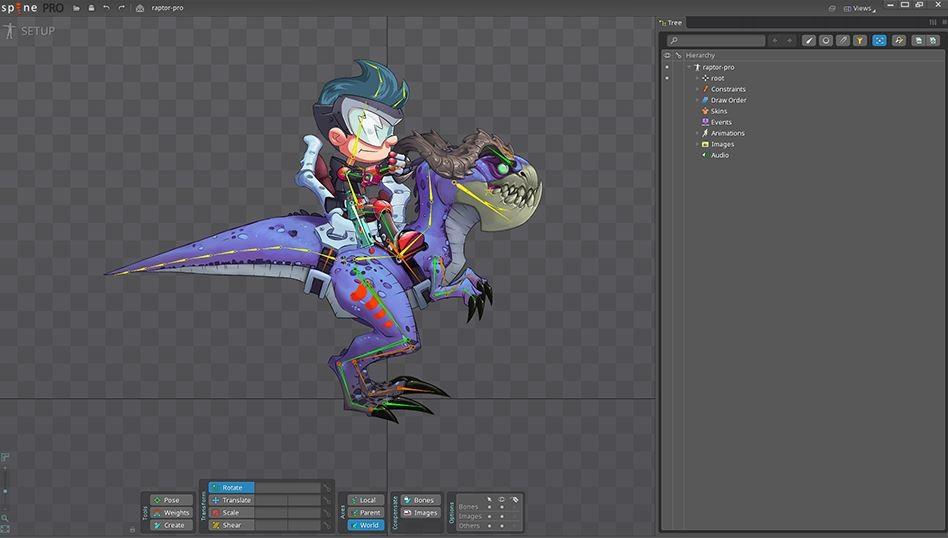
Task: Save project with the disk icon
Action: coord(91,8)
